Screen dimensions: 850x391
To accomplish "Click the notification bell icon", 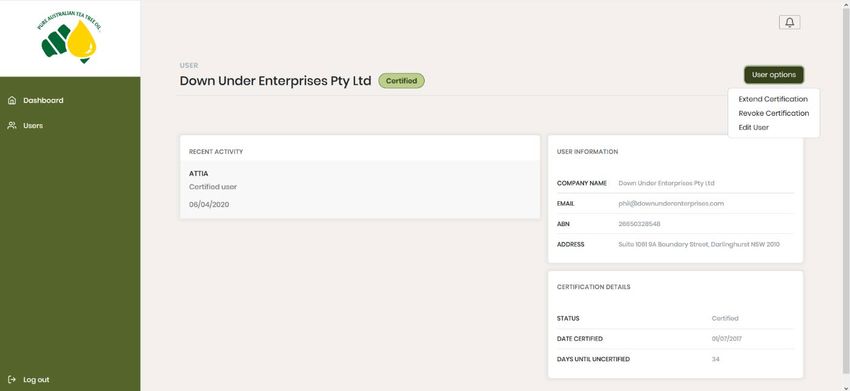I will tap(789, 22).
